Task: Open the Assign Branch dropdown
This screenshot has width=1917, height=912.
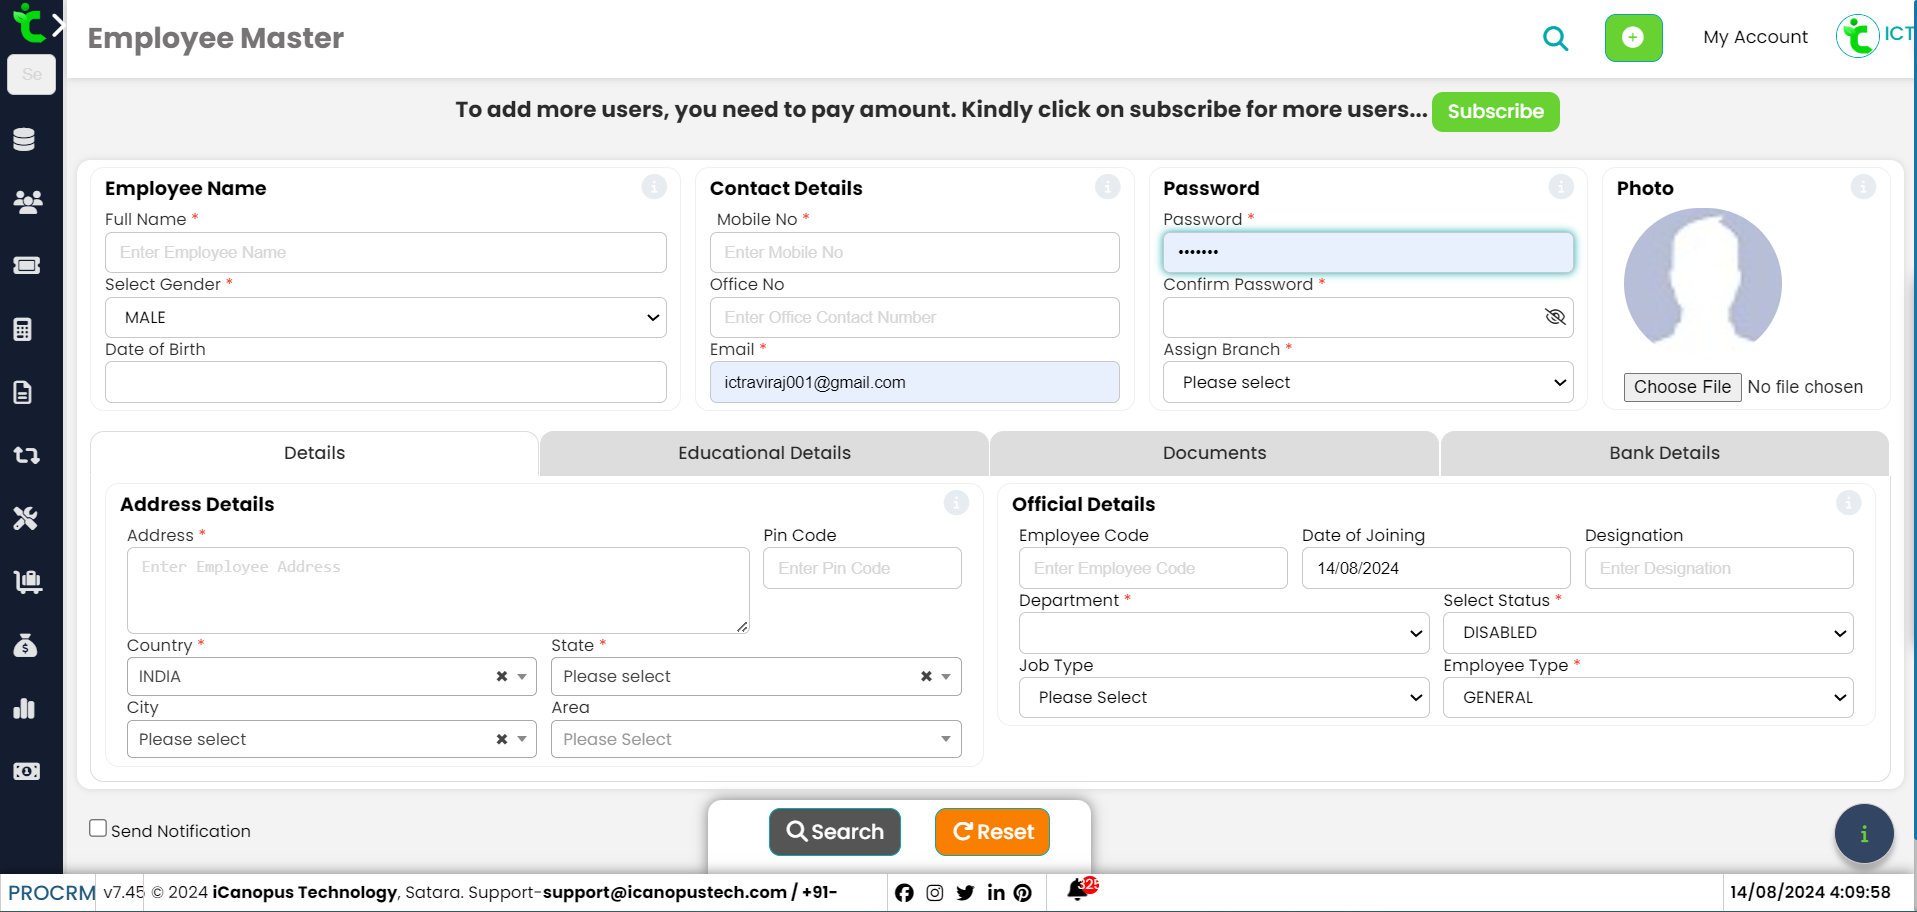Action: 1367,383
